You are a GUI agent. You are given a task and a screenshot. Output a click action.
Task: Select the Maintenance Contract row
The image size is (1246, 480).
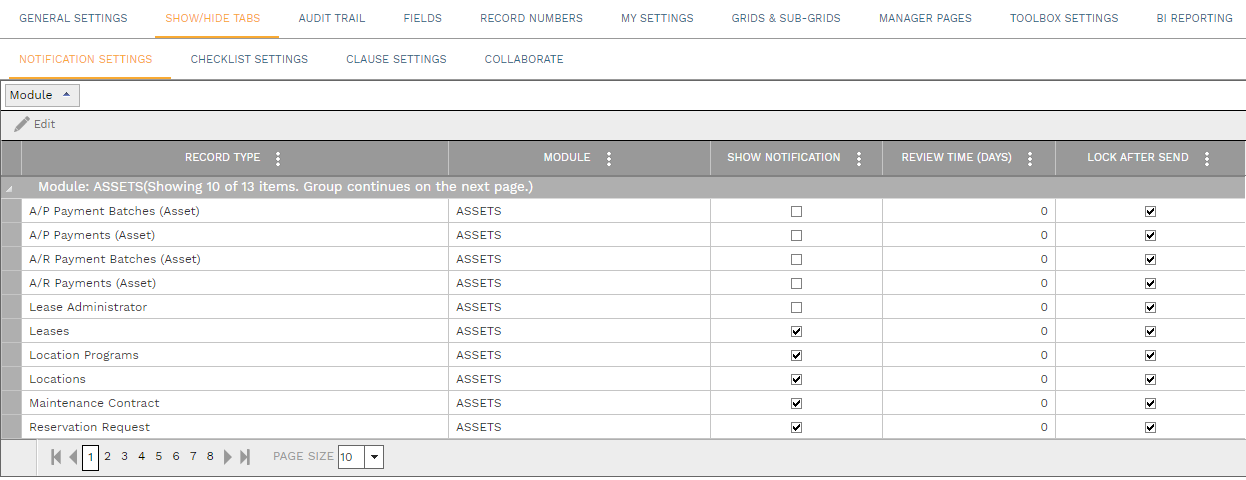coord(94,403)
